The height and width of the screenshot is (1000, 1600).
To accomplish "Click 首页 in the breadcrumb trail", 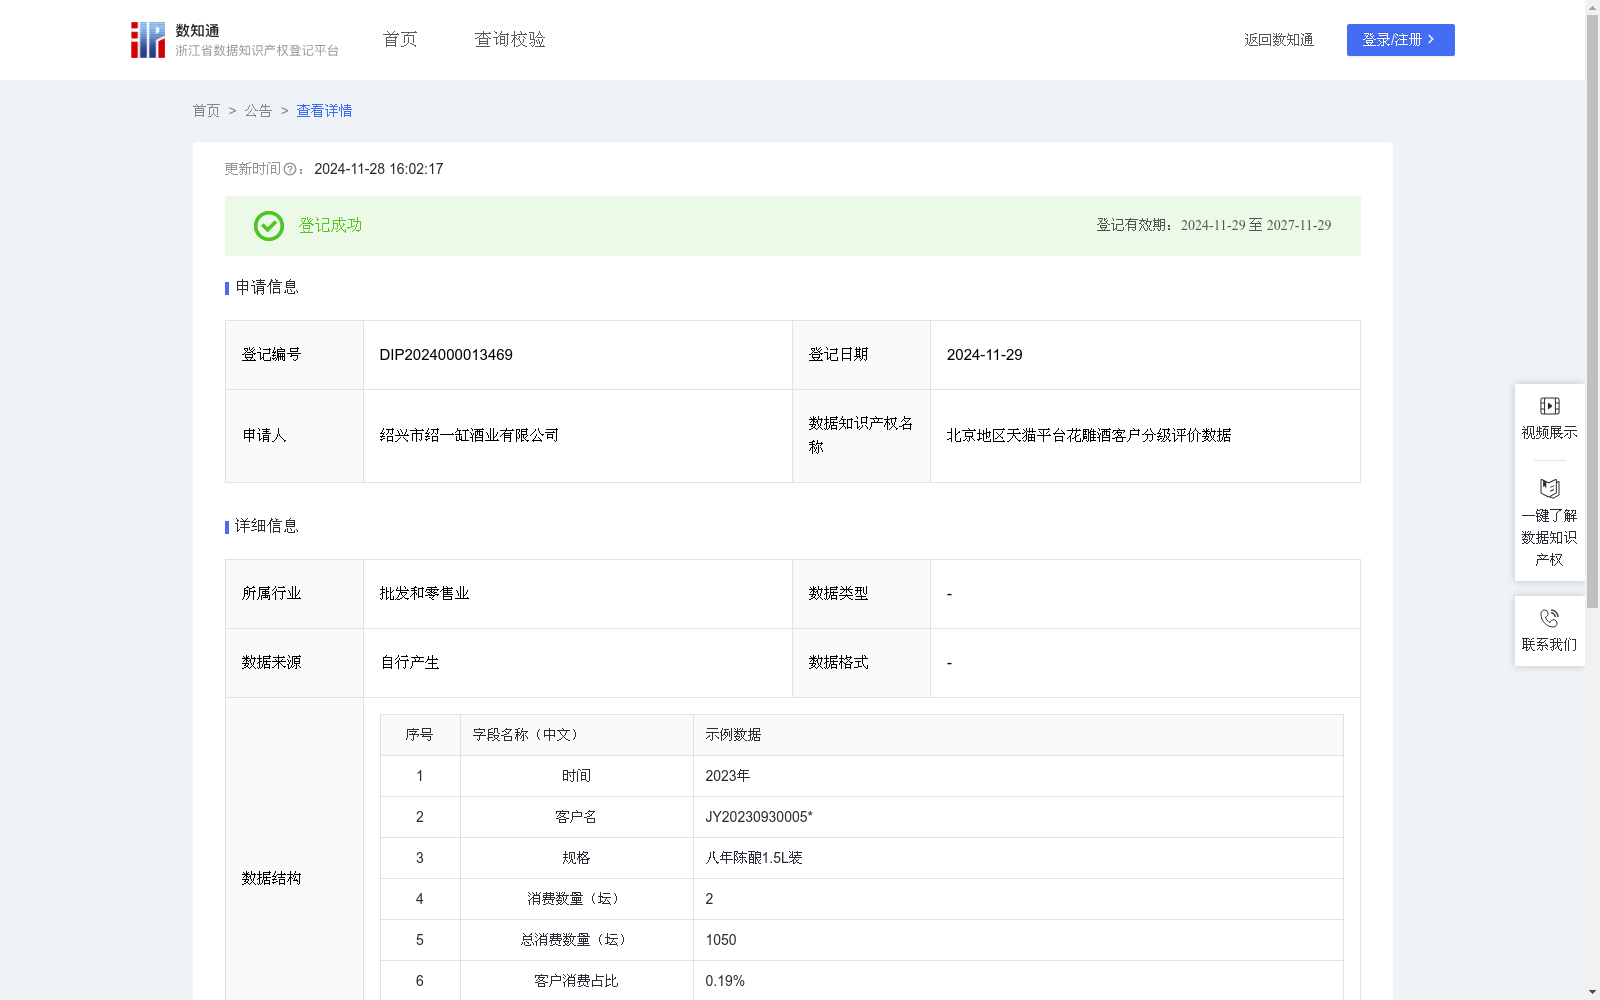I will 206,110.
